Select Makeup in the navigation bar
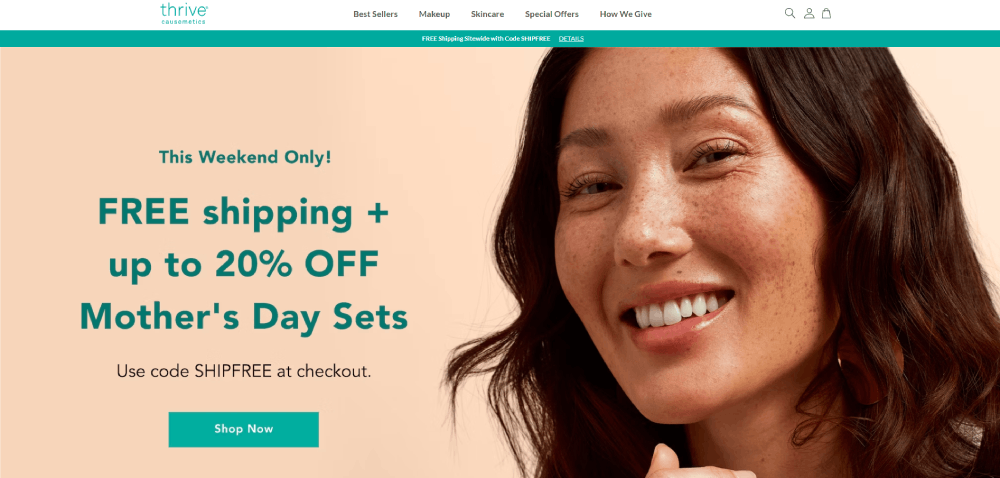Viewport: 1000px width, 478px height. coord(434,14)
